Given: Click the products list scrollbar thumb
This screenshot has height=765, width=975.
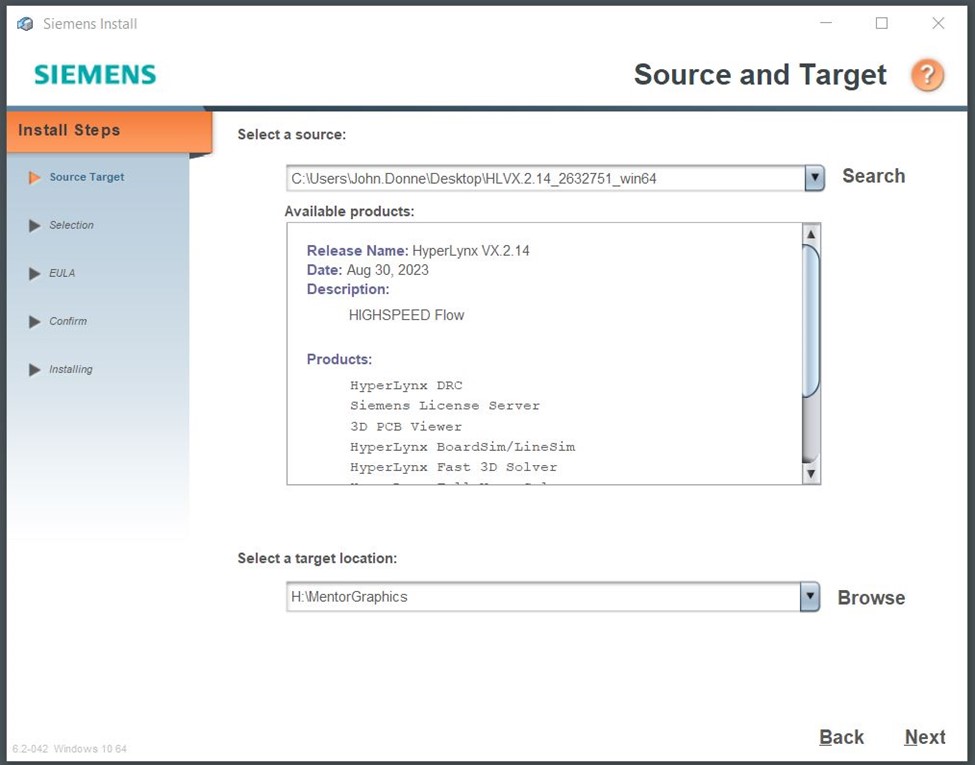Looking at the screenshot, I should (811, 321).
